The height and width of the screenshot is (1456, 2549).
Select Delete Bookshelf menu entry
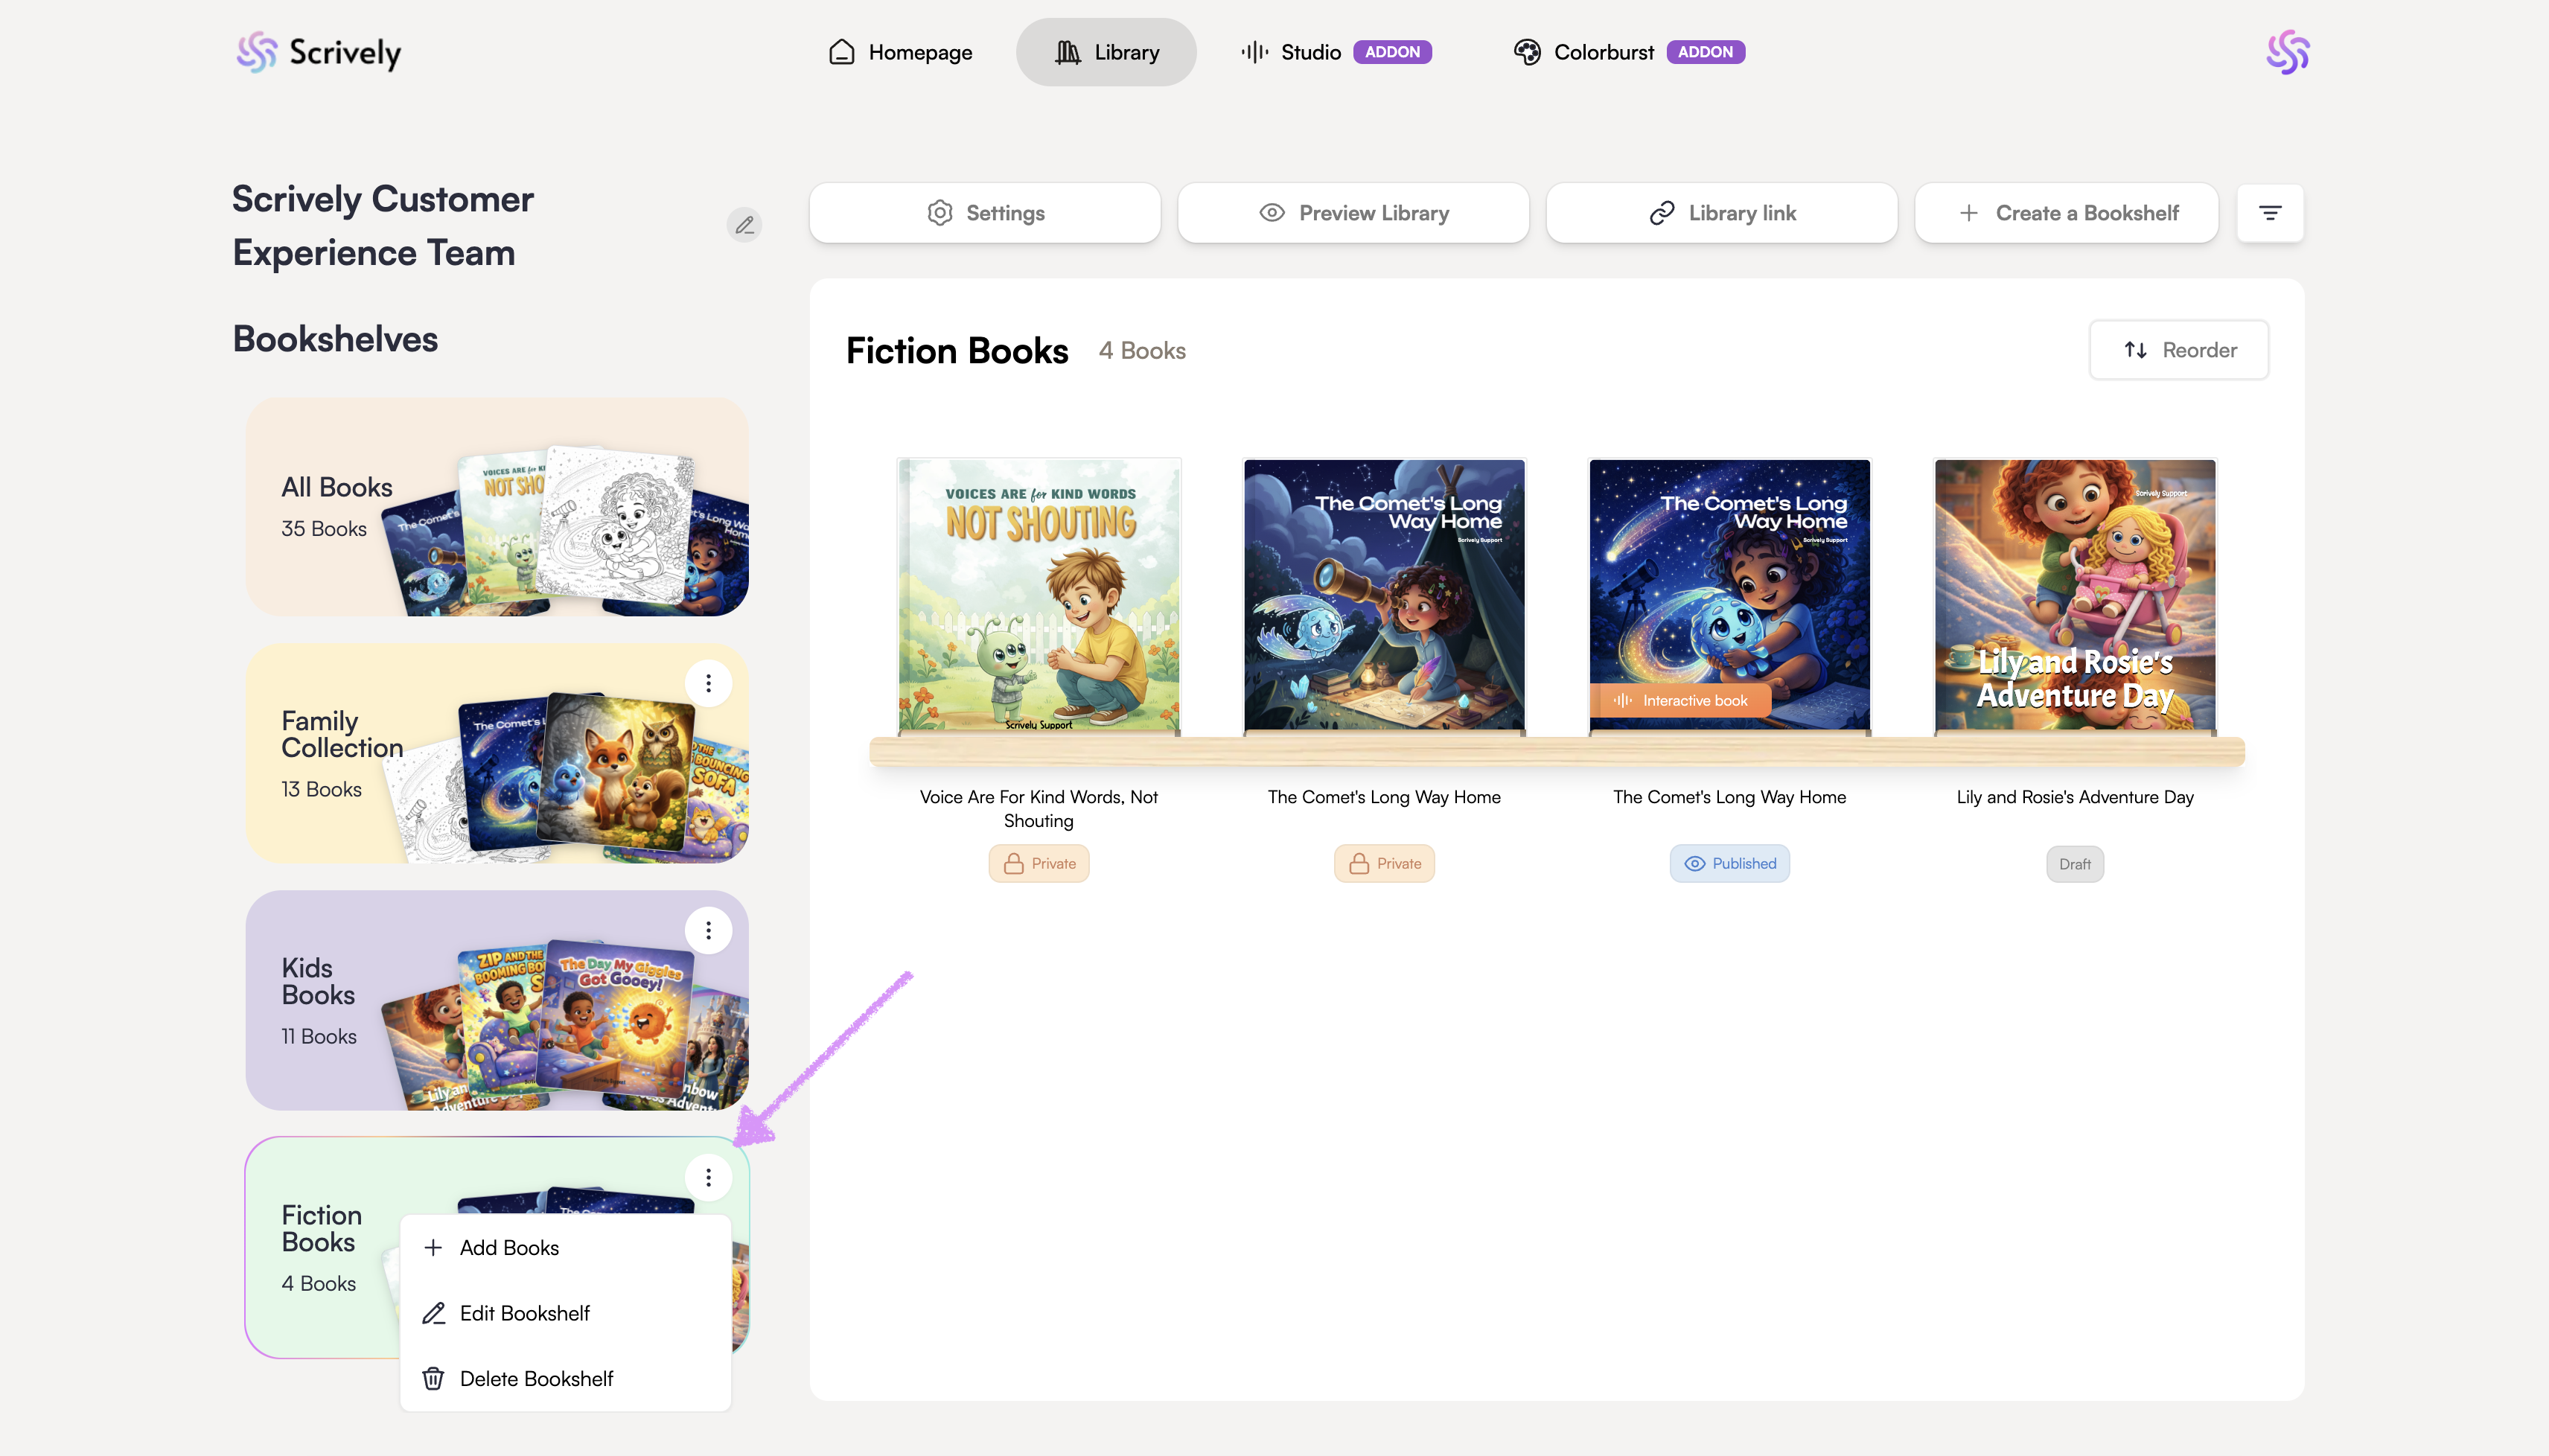tap(536, 1378)
